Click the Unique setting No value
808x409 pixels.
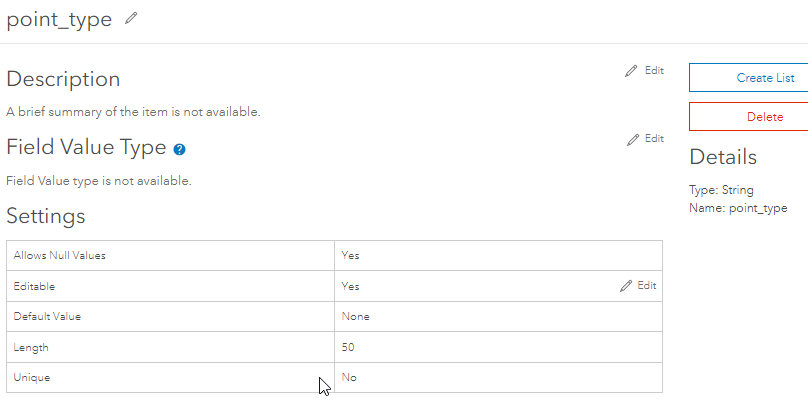[x=349, y=378]
